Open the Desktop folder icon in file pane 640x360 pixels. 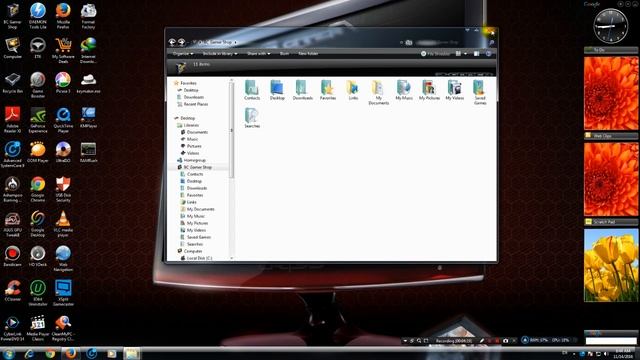[x=277, y=90]
